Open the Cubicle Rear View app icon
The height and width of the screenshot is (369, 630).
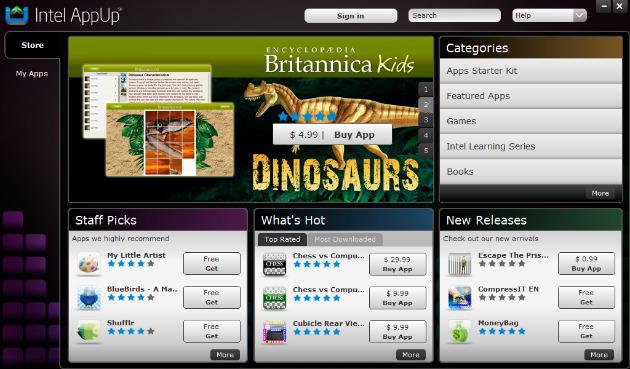pyautogui.click(x=274, y=332)
